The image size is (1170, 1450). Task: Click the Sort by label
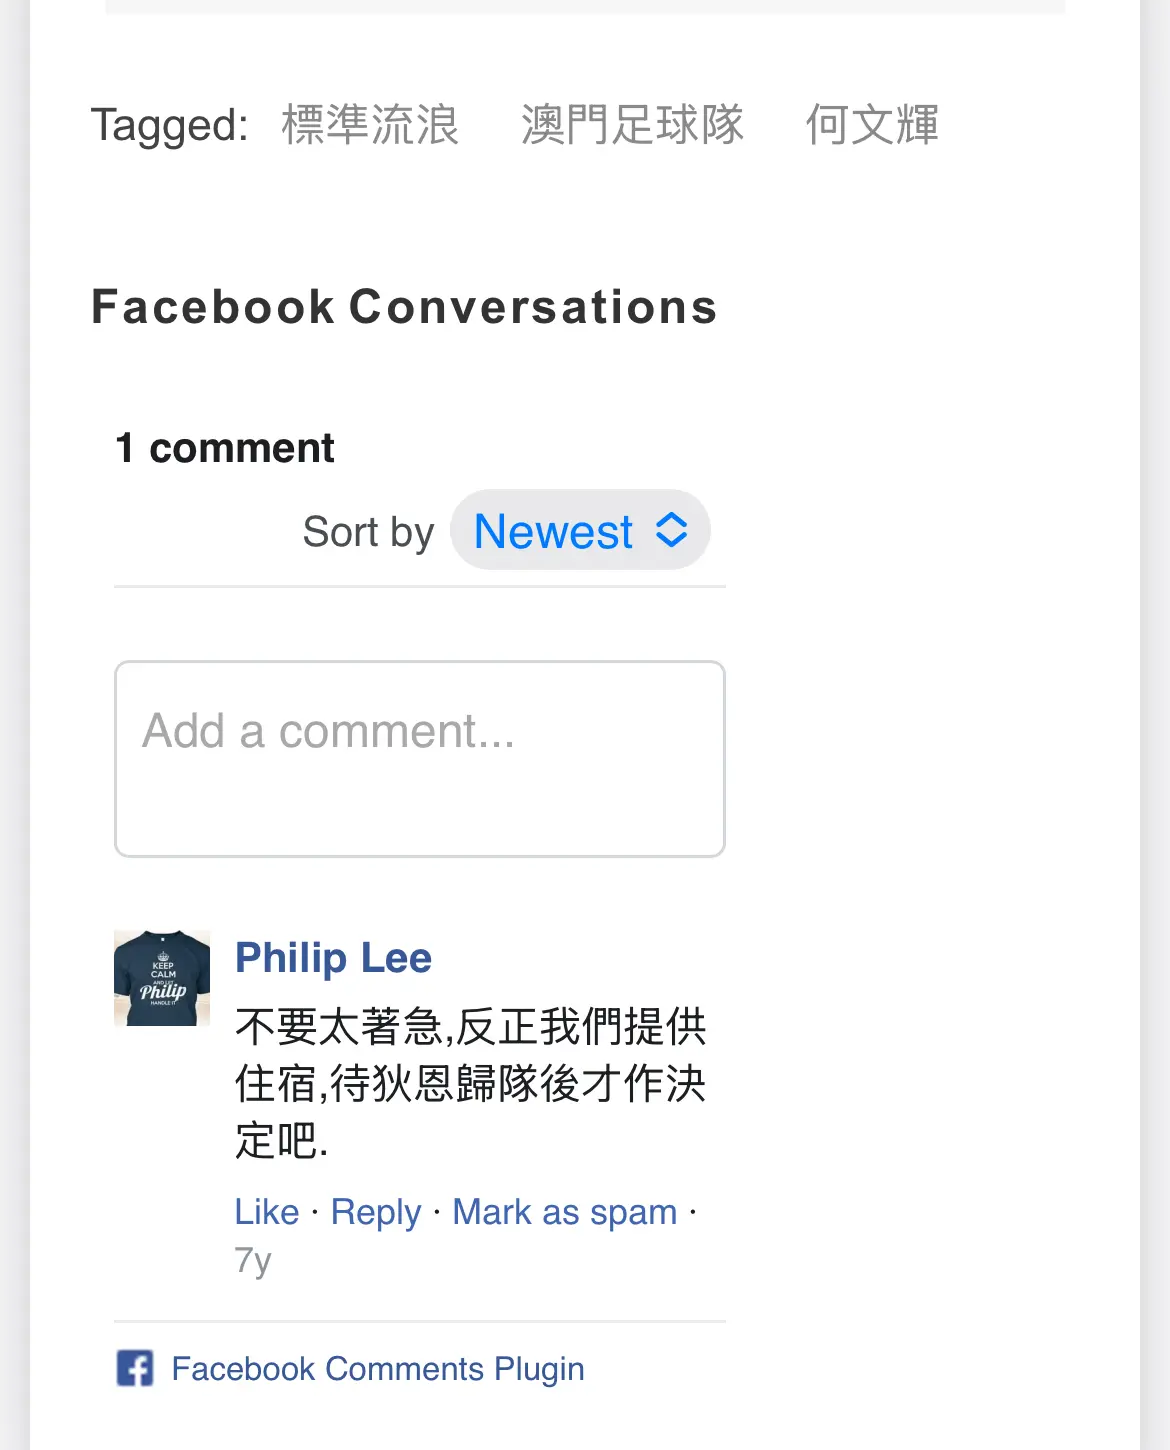(x=368, y=532)
